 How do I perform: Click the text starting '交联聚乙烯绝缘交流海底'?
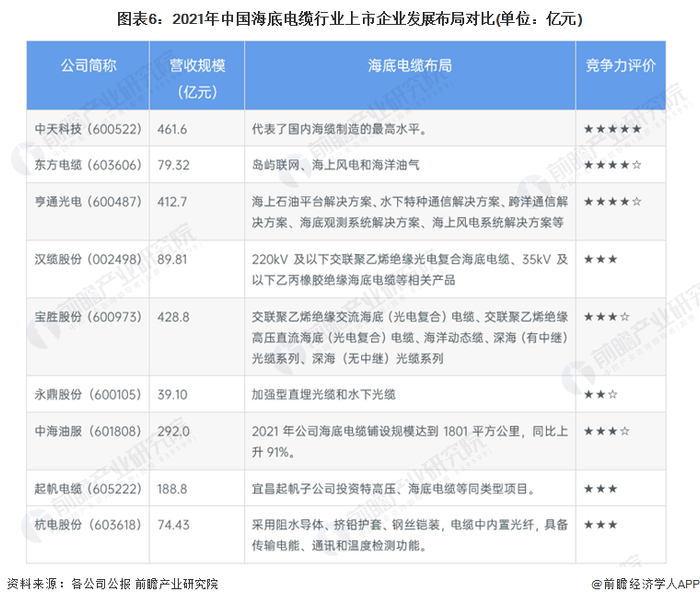[x=410, y=337]
